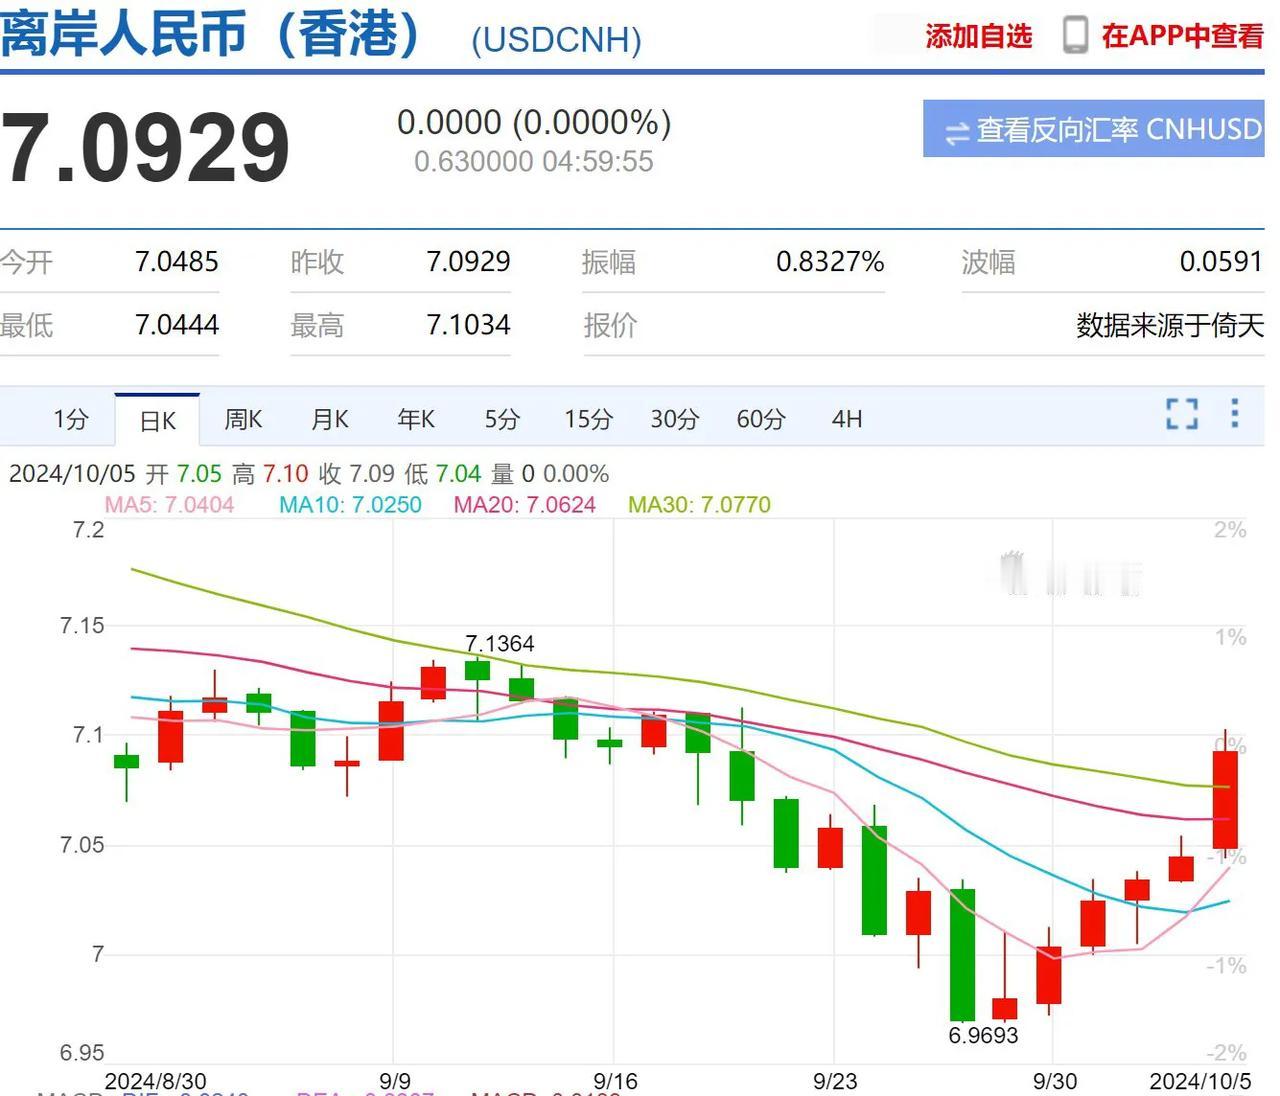Click the 波幅 value 0.0591
Image resolution: width=1280 pixels, height=1096 pixels.
(1221, 262)
